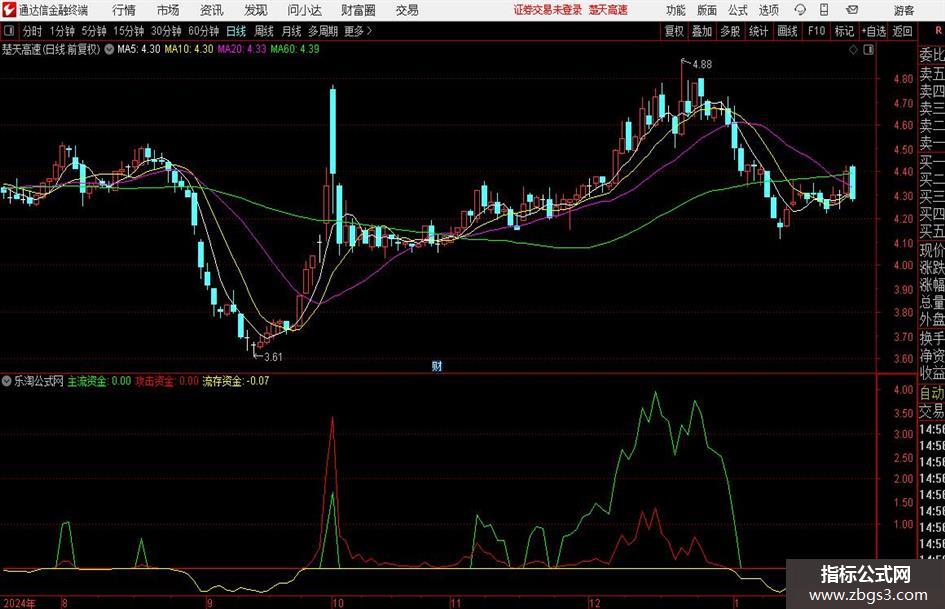The height and width of the screenshot is (609, 945).
Task: Open the 版面 menu
Action: (x=706, y=10)
